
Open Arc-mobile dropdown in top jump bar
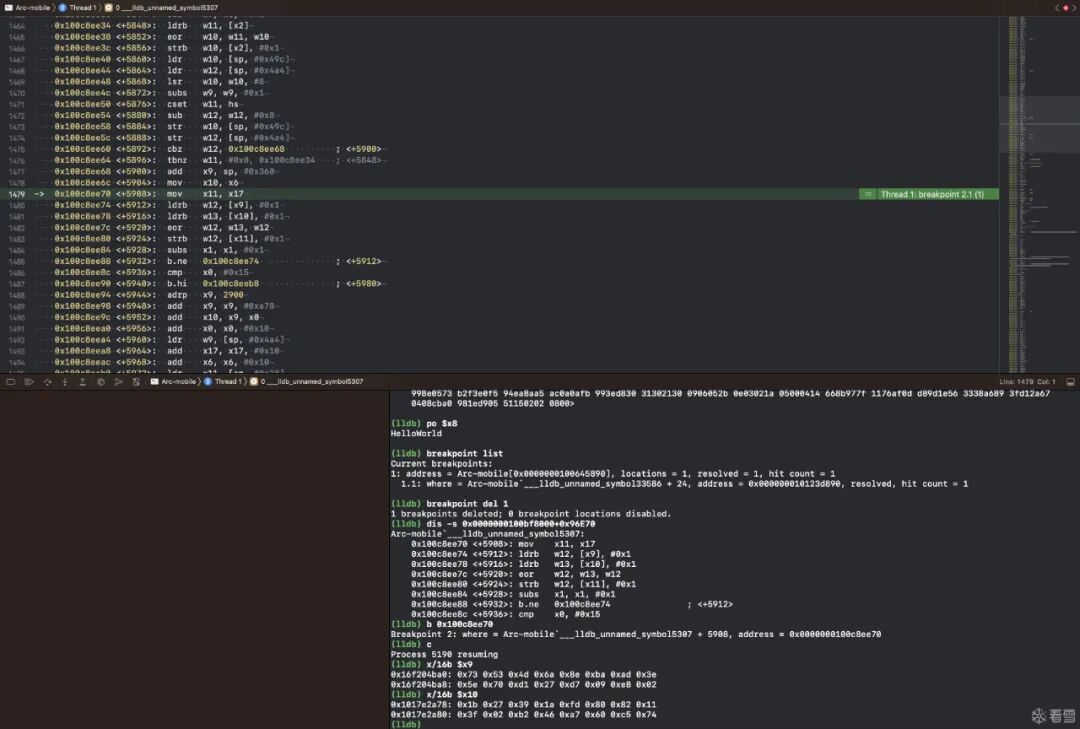click(x=28, y=8)
